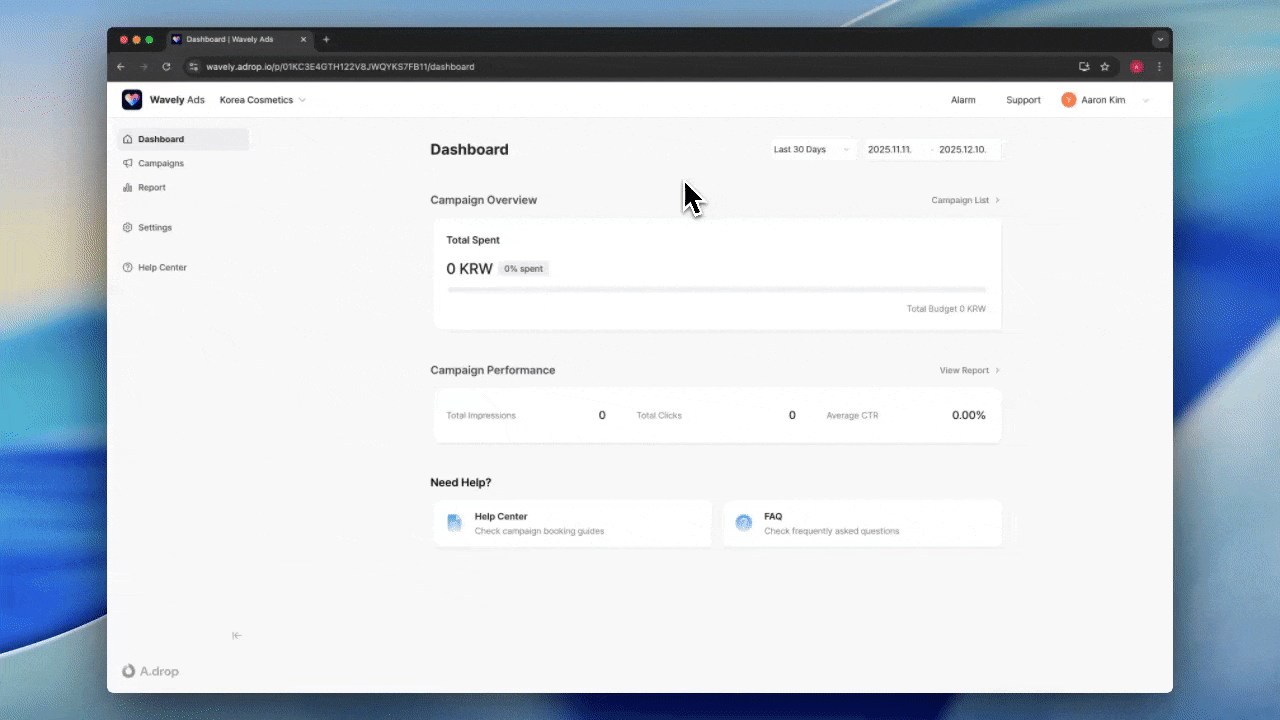Expand the Last 30 Days date range selector
The image size is (1280, 720).
[x=810, y=149]
